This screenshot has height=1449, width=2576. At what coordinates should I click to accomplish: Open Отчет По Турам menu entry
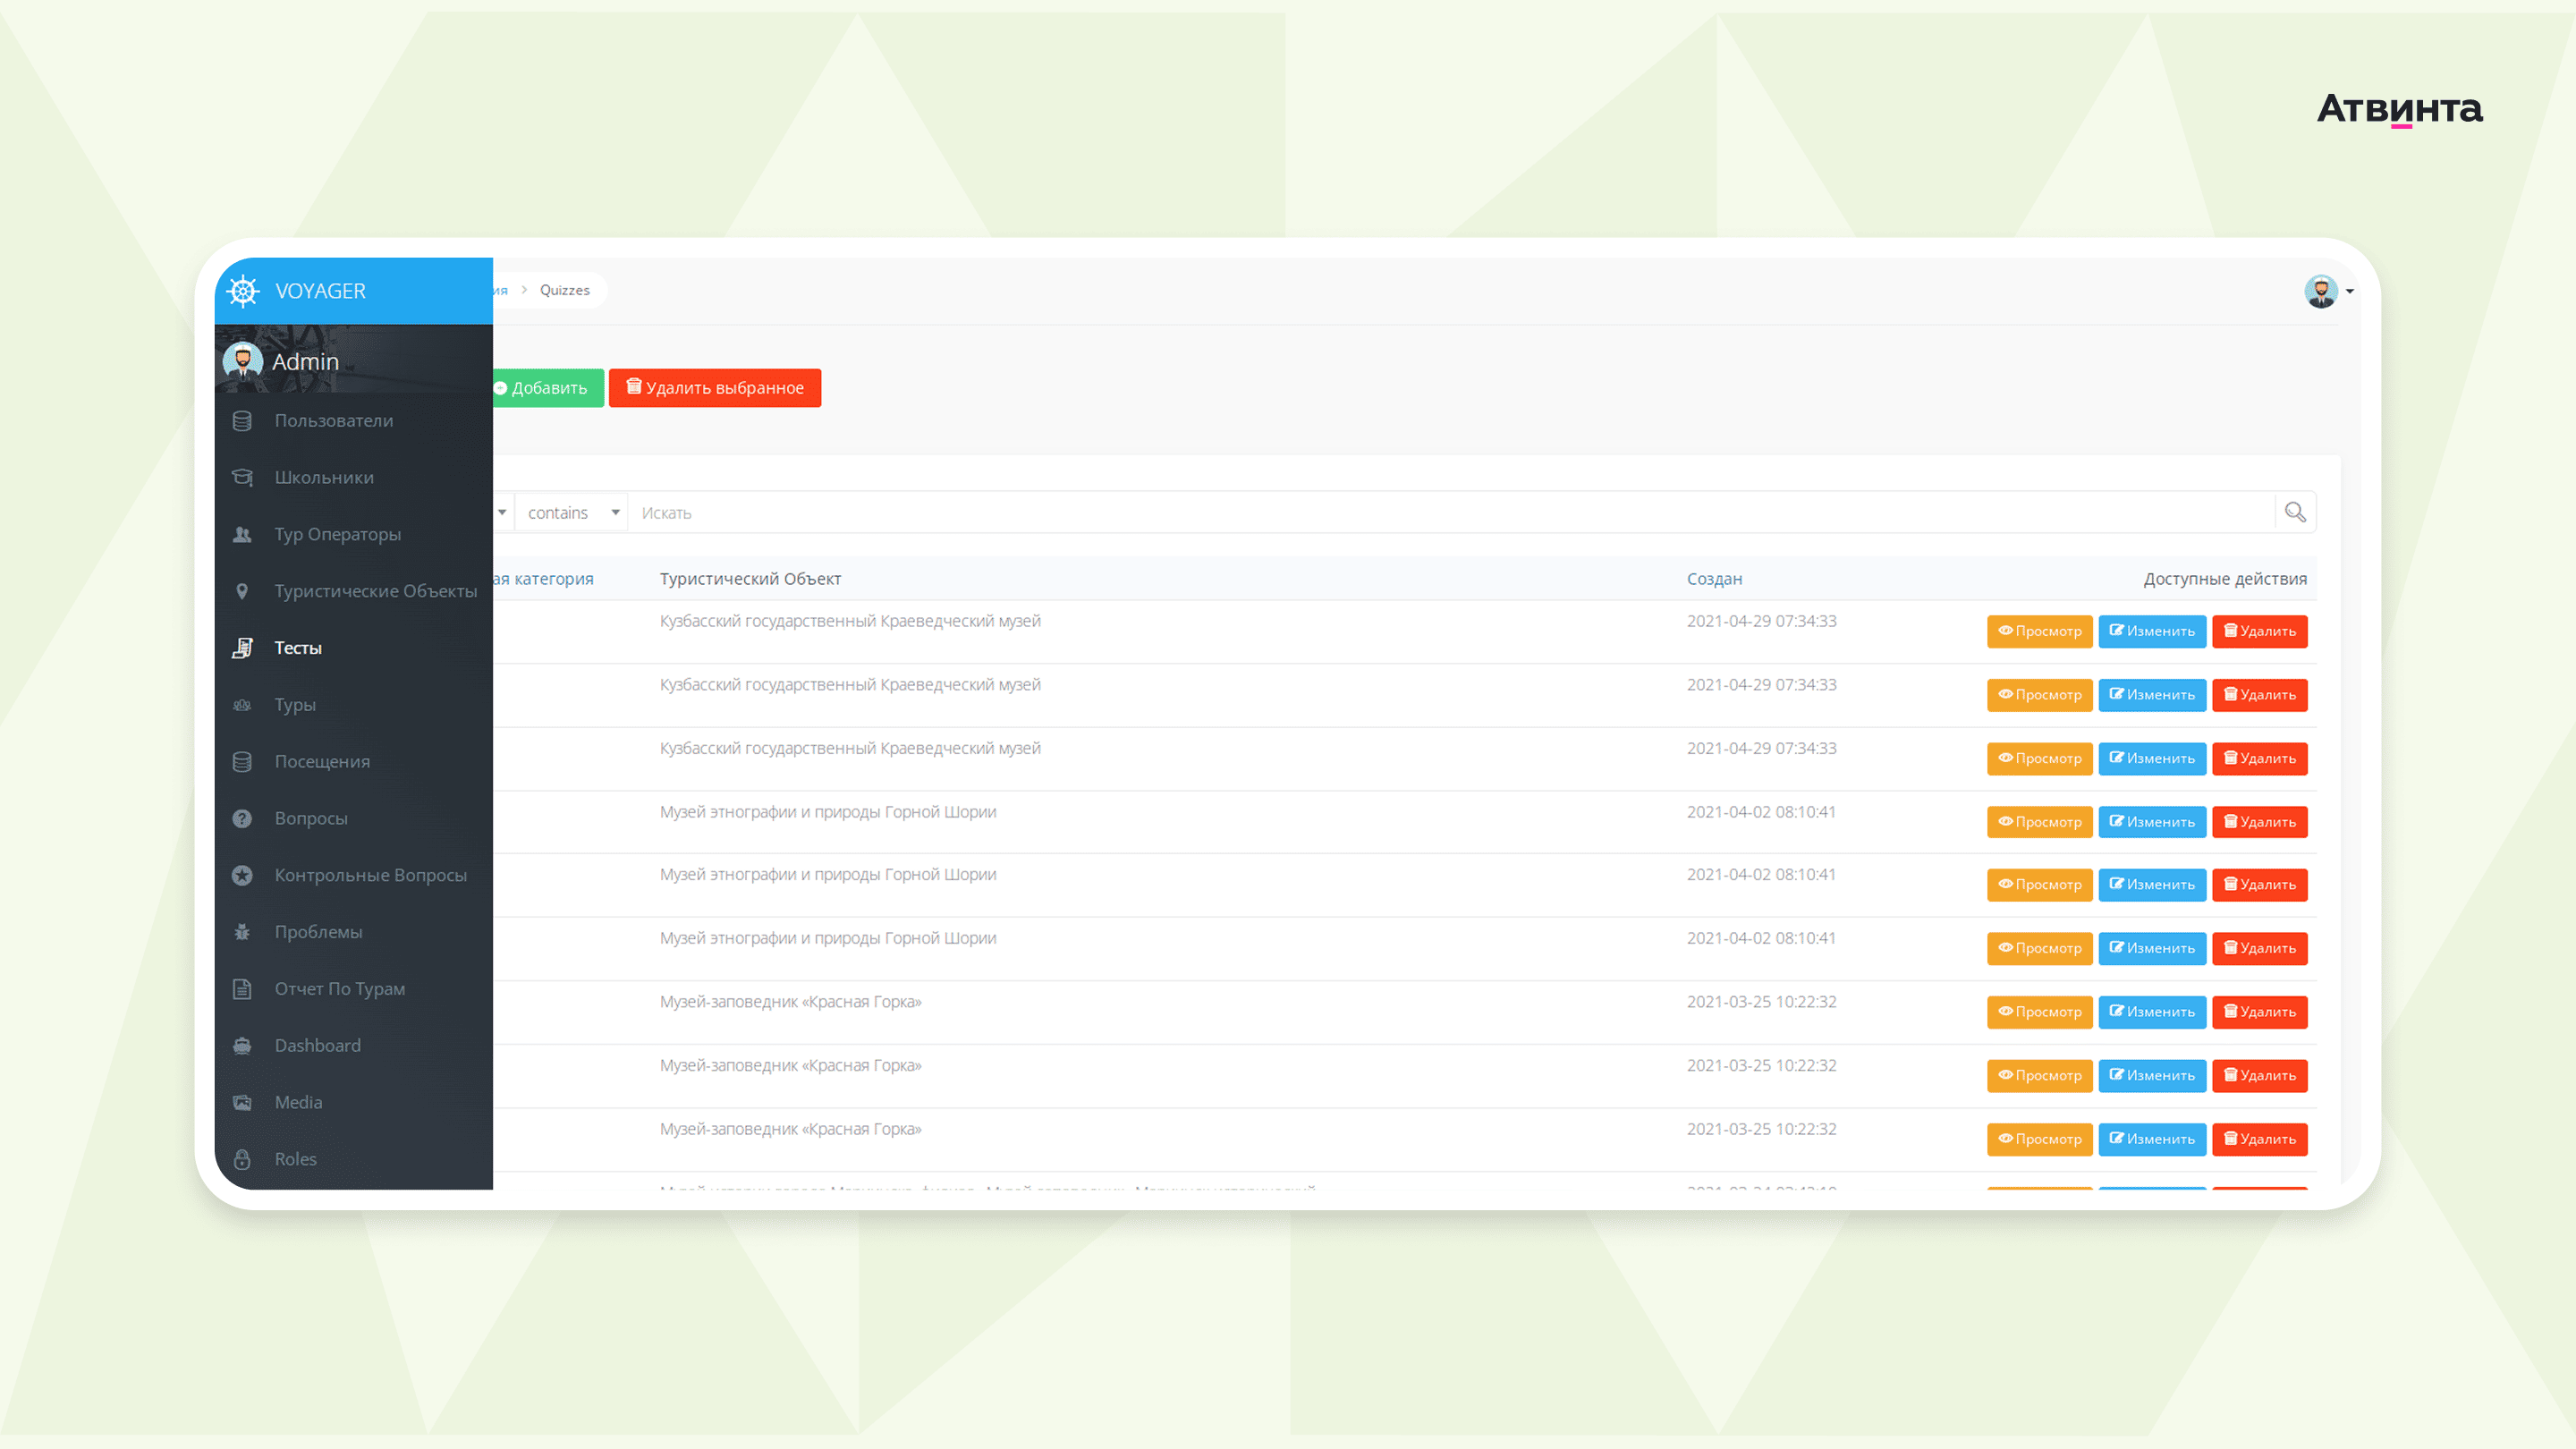pyautogui.click(x=339, y=989)
